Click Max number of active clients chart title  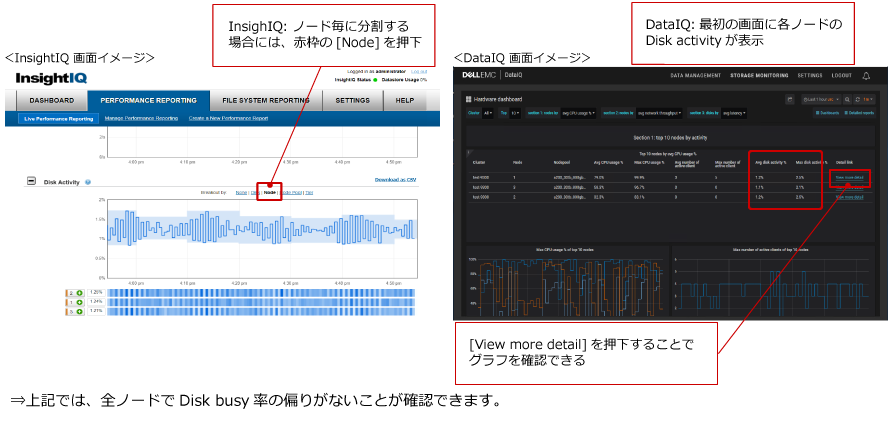(771, 250)
